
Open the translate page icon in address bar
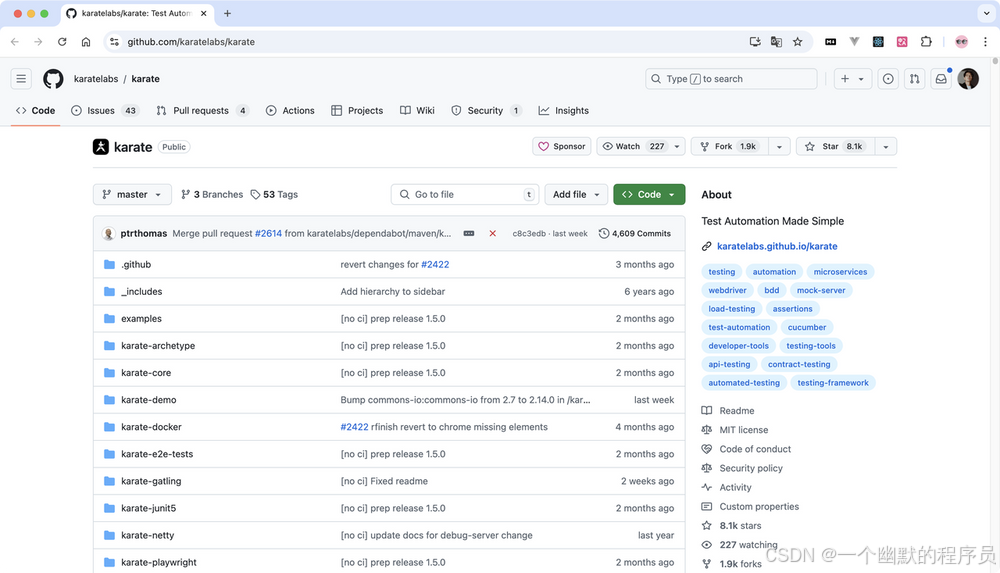pyautogui.click(x=776, y=41)
